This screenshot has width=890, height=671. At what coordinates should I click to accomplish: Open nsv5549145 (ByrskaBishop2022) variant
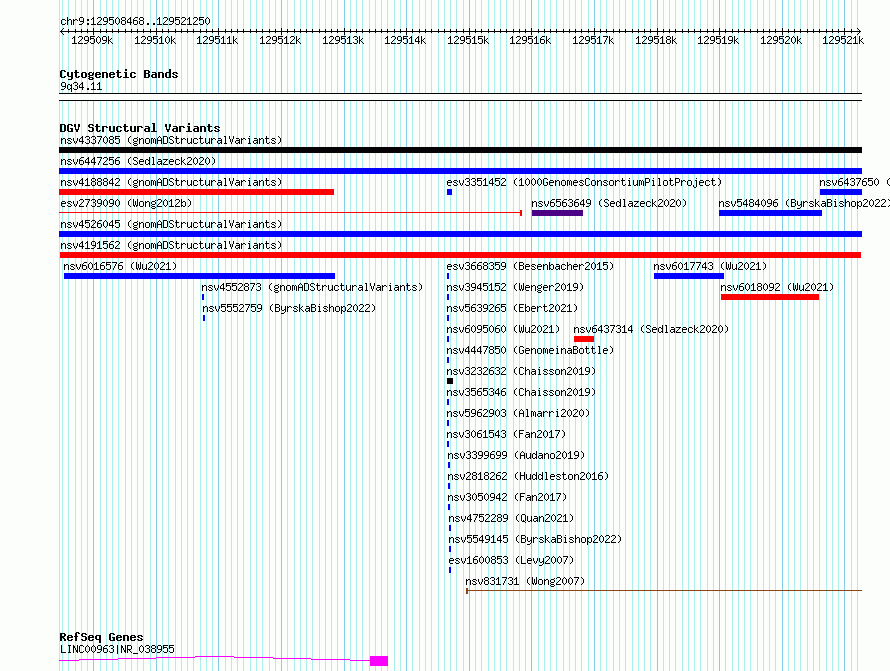click(535, 539)
